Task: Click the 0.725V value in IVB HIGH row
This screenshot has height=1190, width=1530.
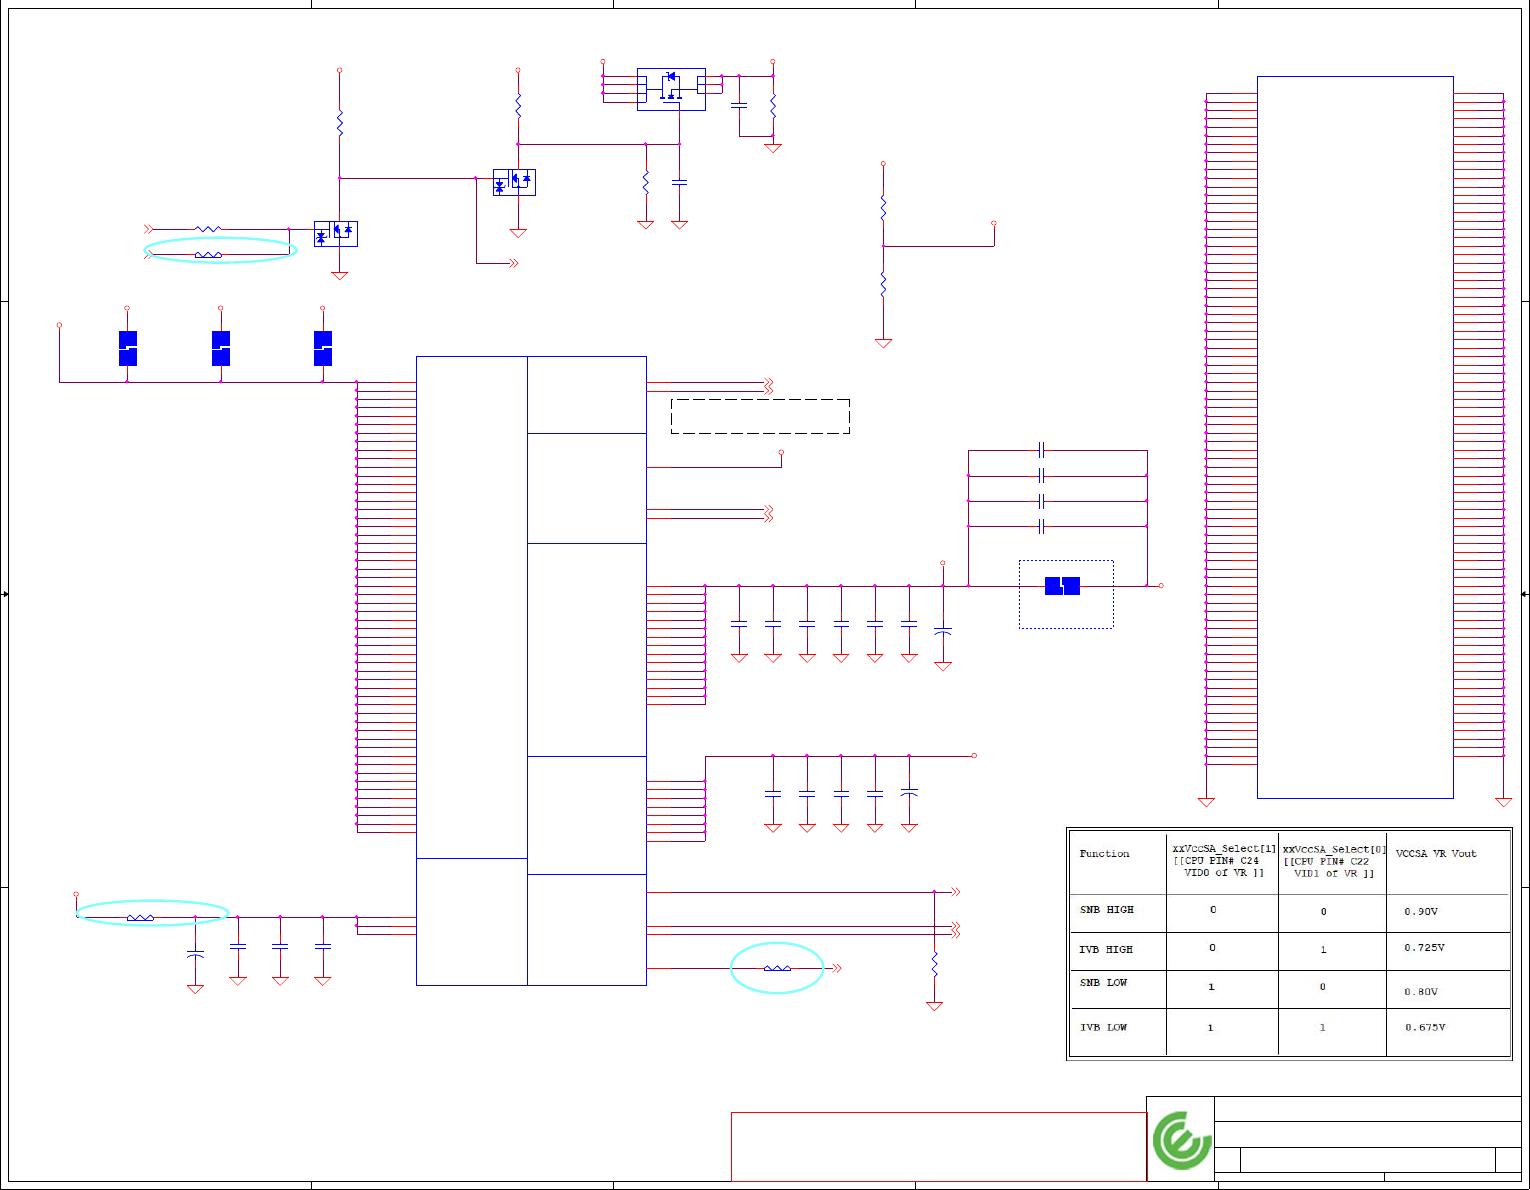Action: 1424,948
